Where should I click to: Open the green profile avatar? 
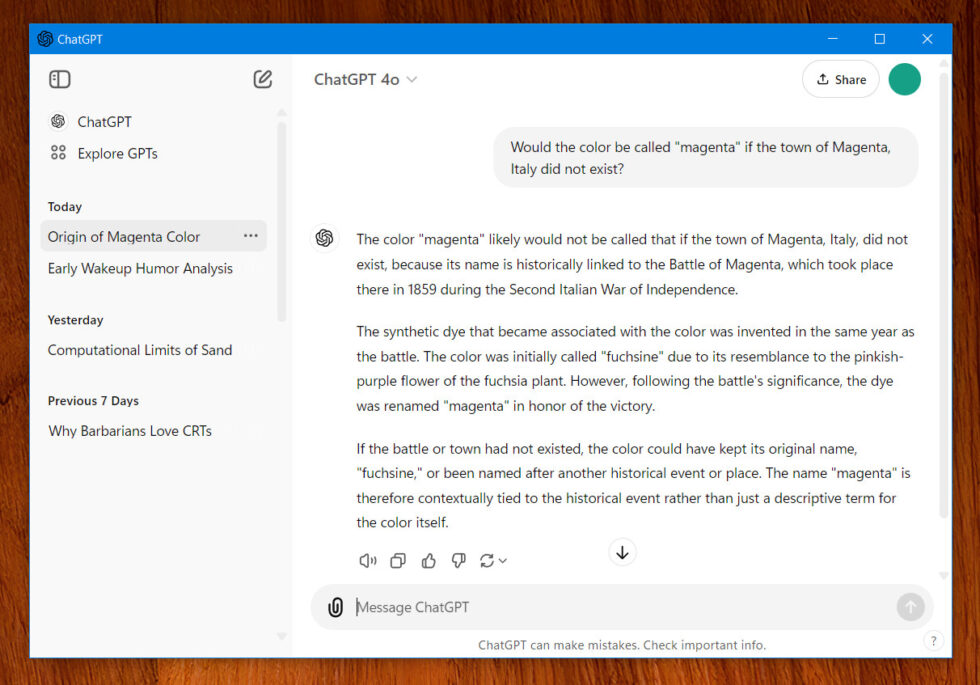pyautogui.click(x=904, y=79)
